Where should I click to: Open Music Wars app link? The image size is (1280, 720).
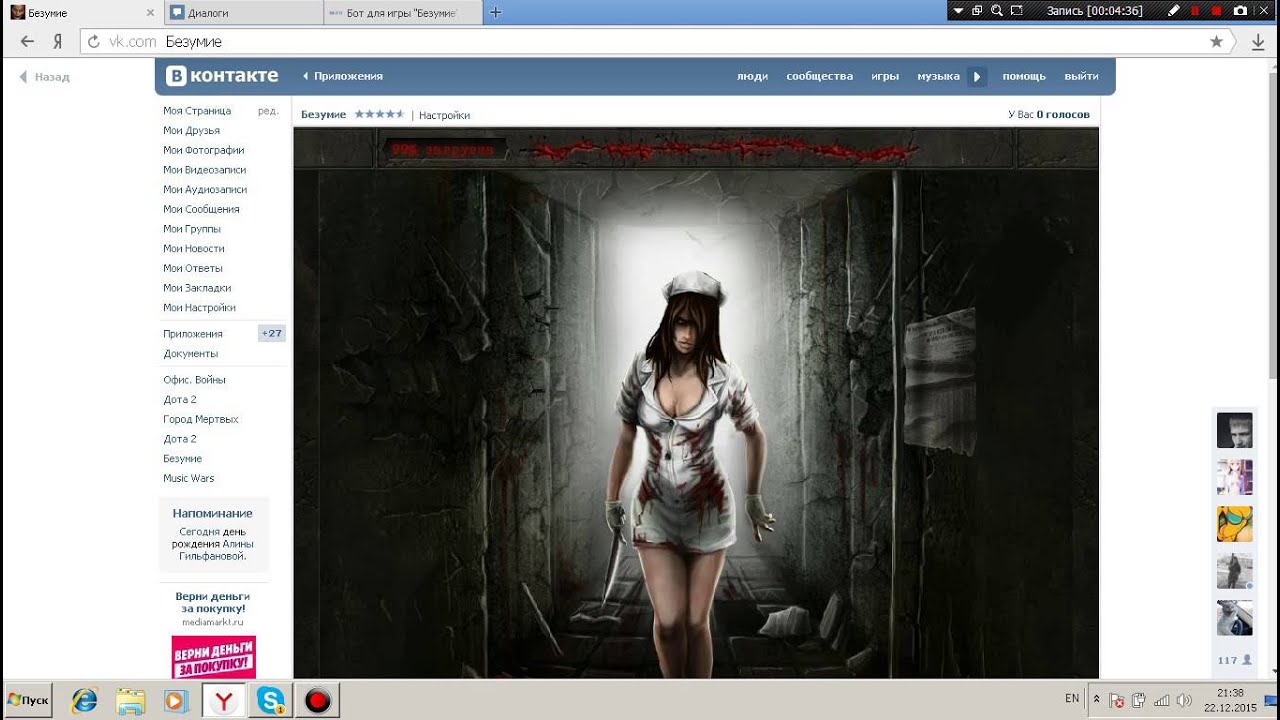189,478
